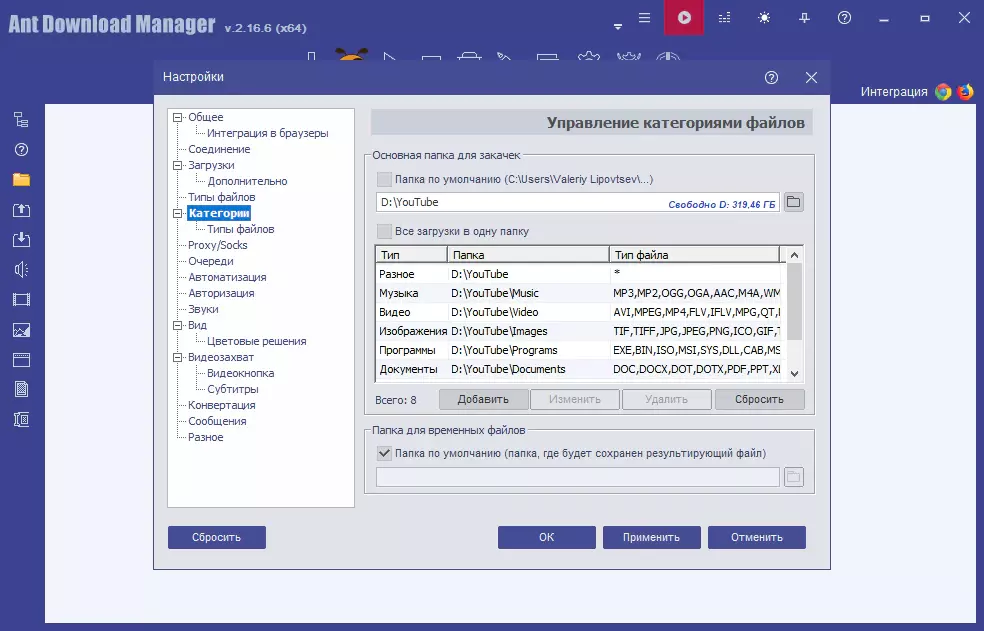Click the Firefox integration icon
The height and width of the screenshot is (631, 984).
tap(965, 92)
